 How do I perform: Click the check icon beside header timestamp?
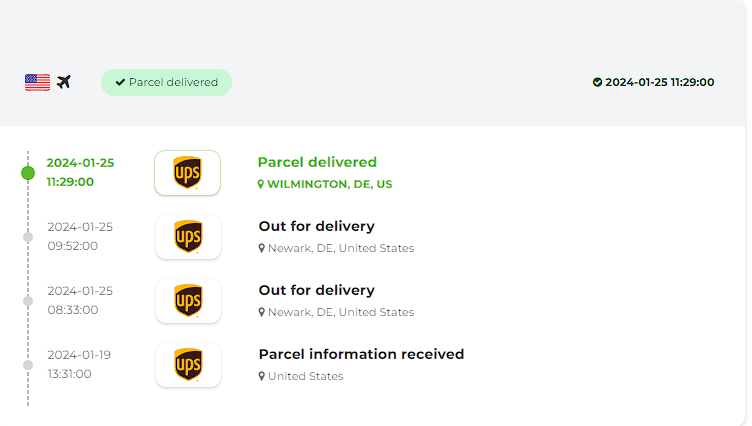(x=597, y=83)
